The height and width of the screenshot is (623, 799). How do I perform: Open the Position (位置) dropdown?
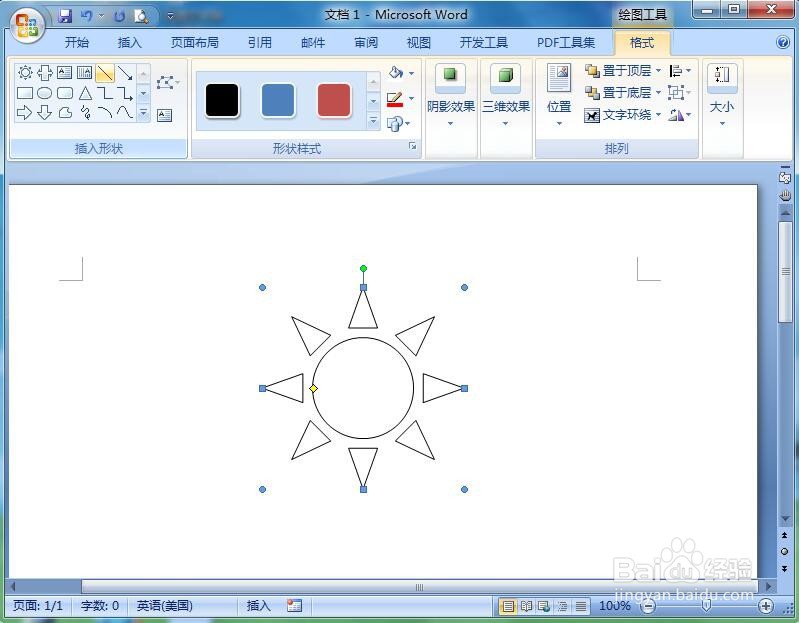(559, 96)
